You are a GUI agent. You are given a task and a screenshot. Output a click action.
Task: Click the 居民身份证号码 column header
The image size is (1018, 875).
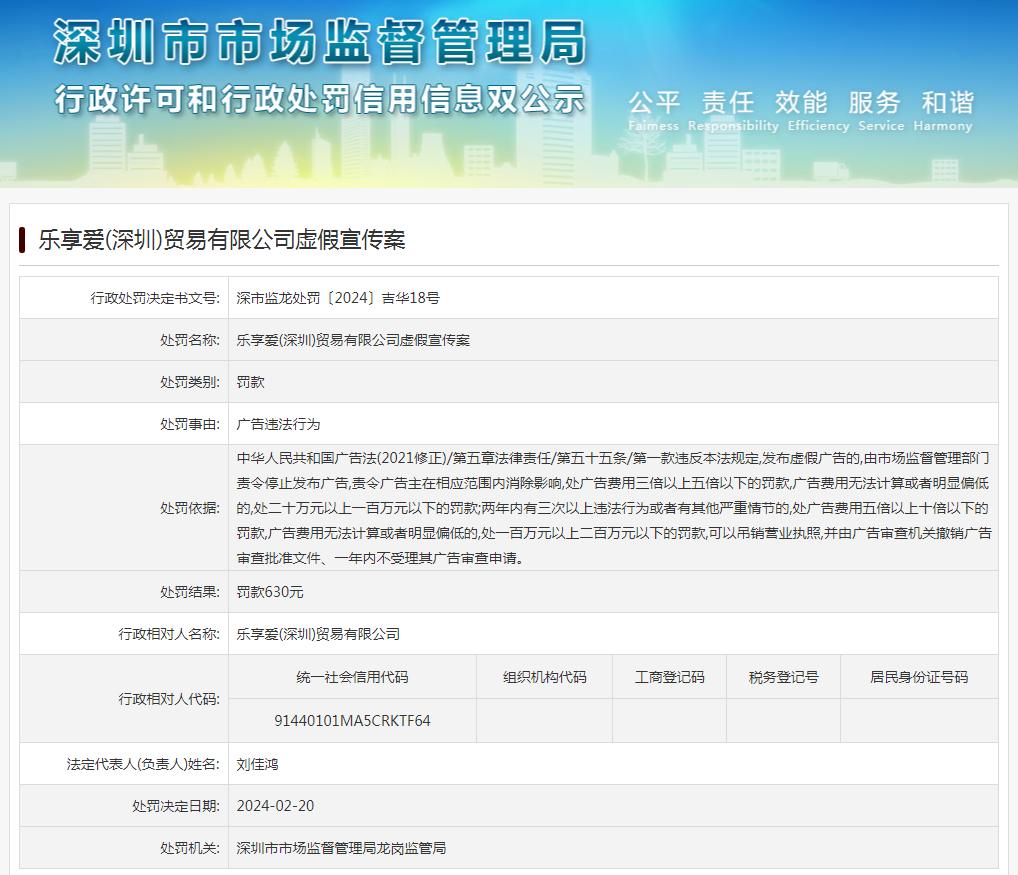(x=918, y=677)
